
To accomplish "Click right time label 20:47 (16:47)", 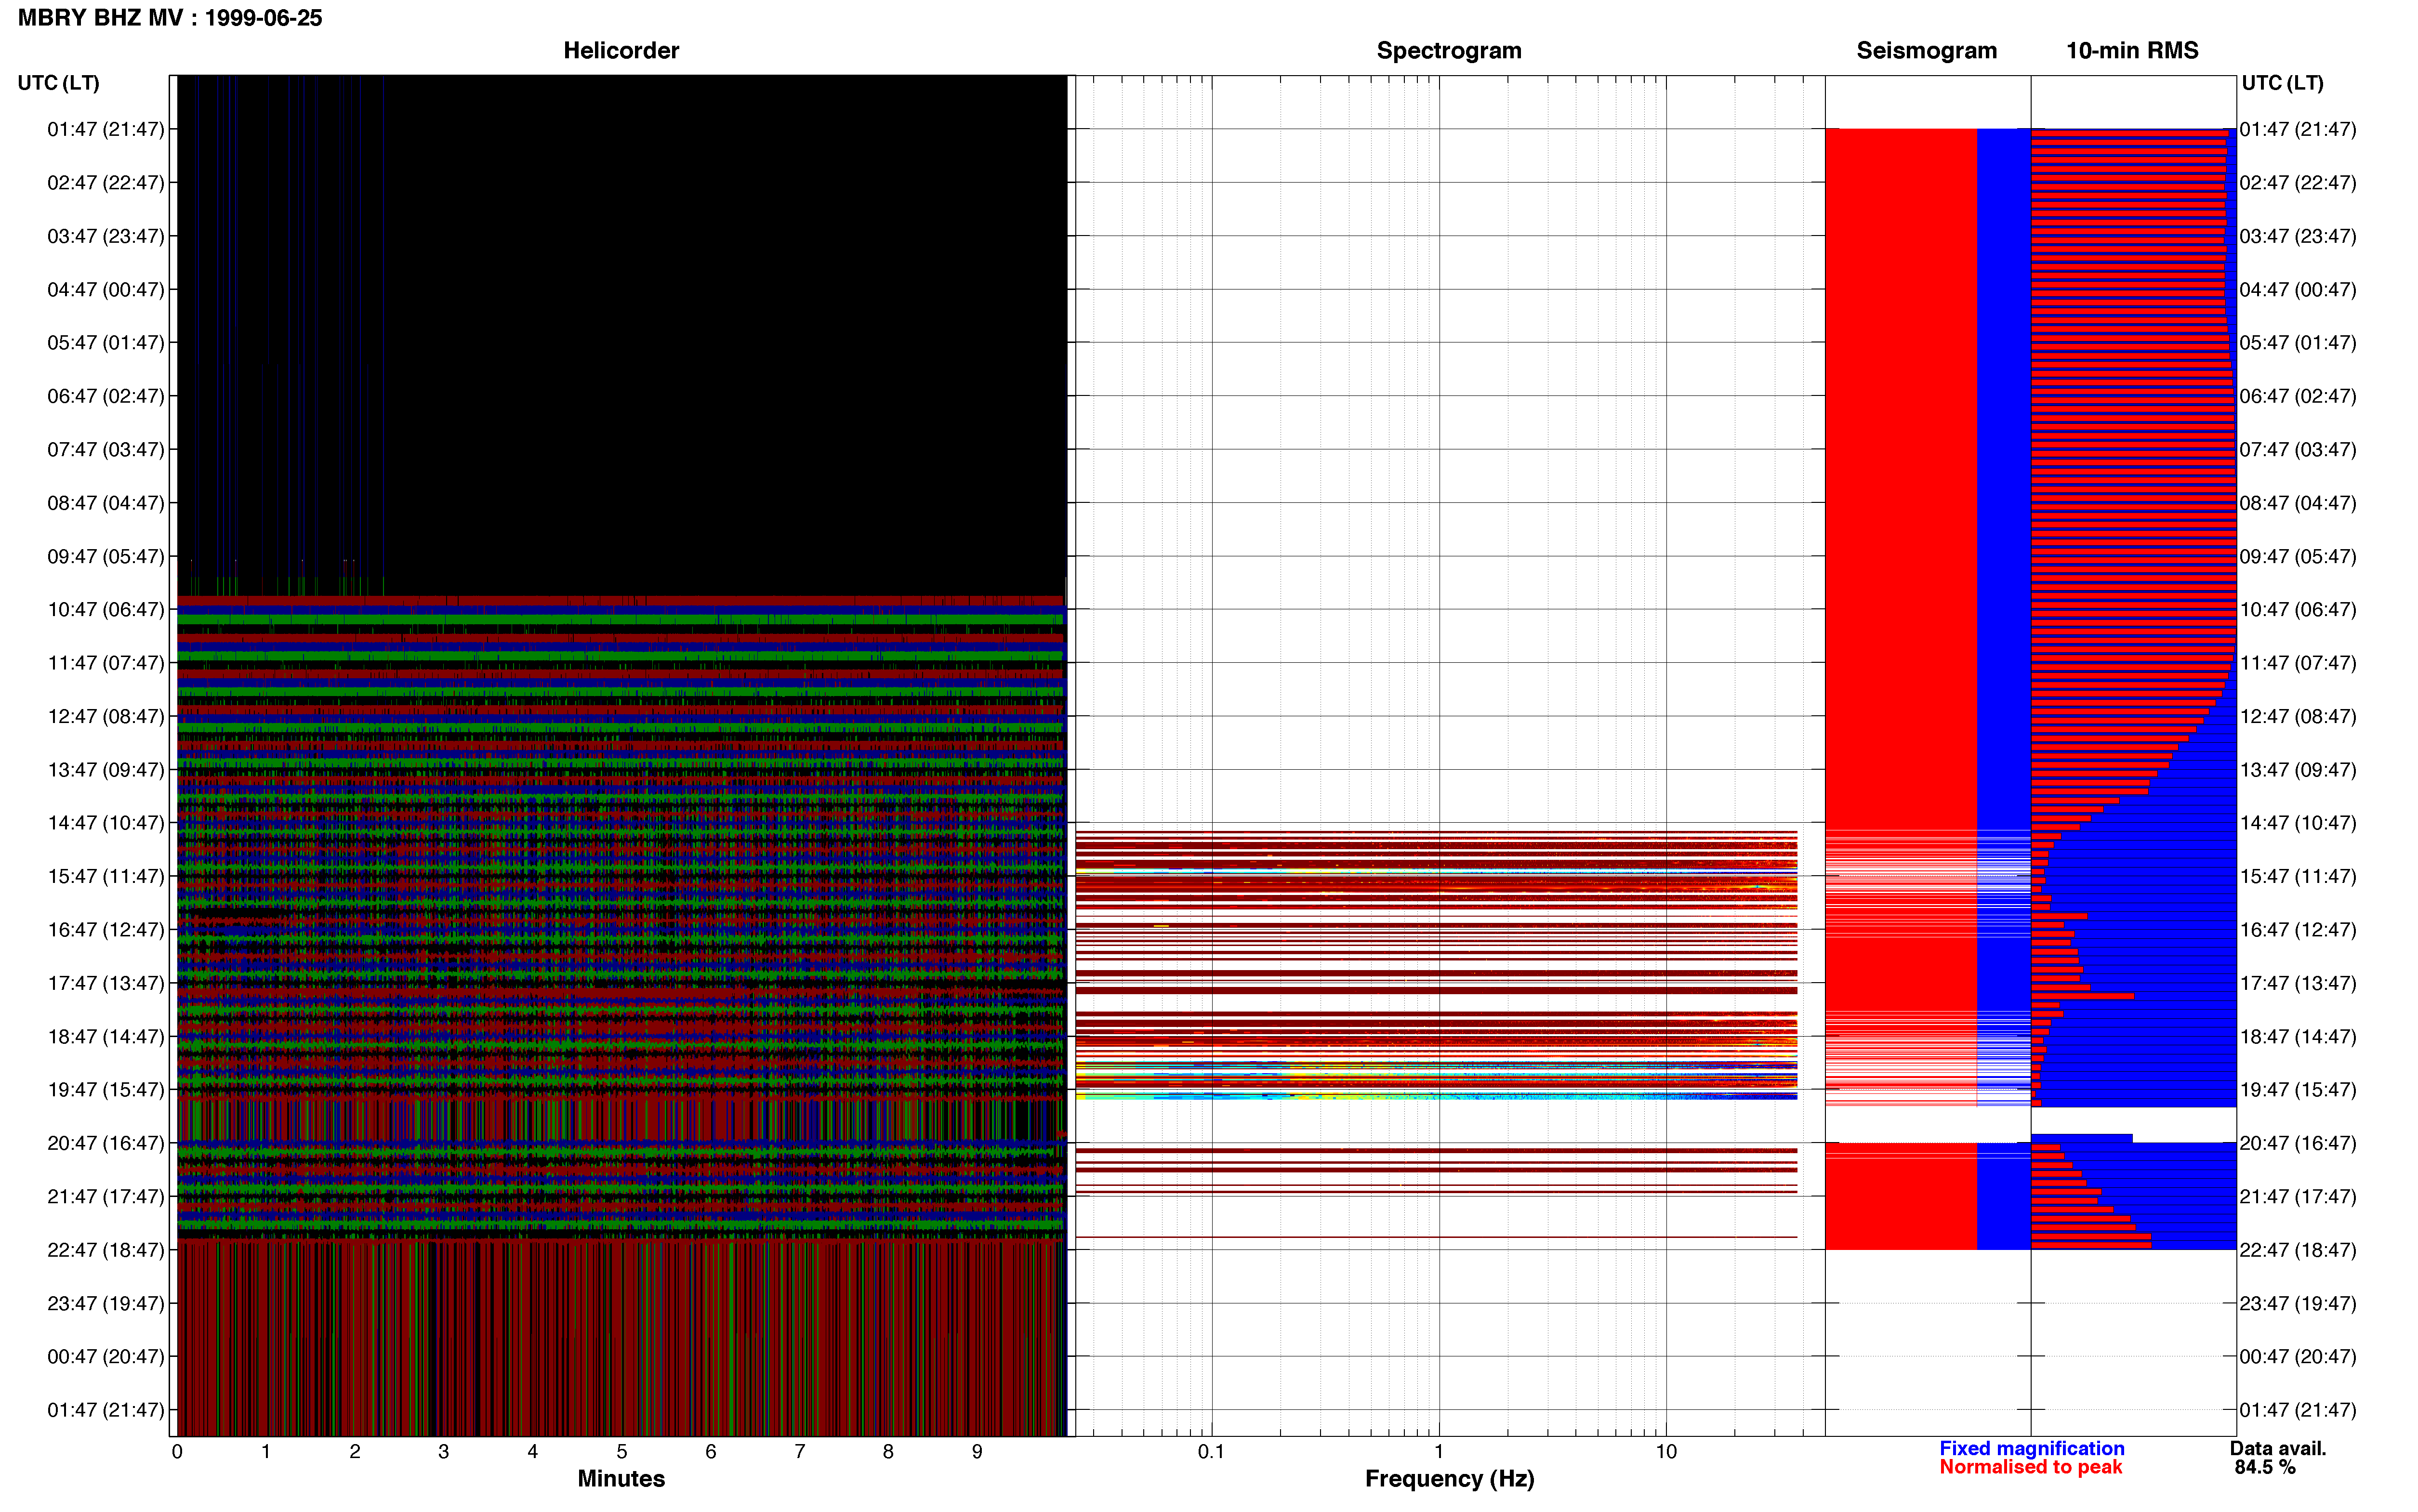I will (2298, 1143).
